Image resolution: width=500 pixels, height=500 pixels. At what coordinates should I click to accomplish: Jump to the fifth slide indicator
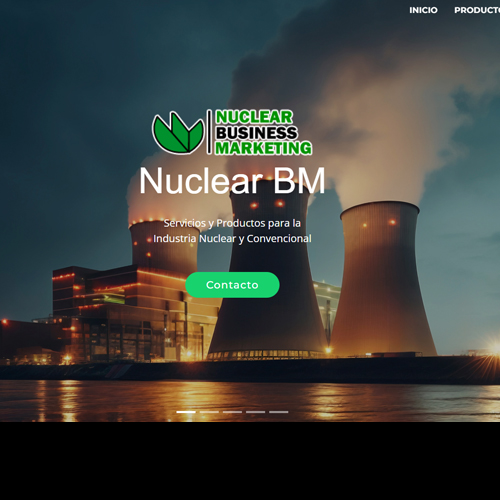pos(279,412)
